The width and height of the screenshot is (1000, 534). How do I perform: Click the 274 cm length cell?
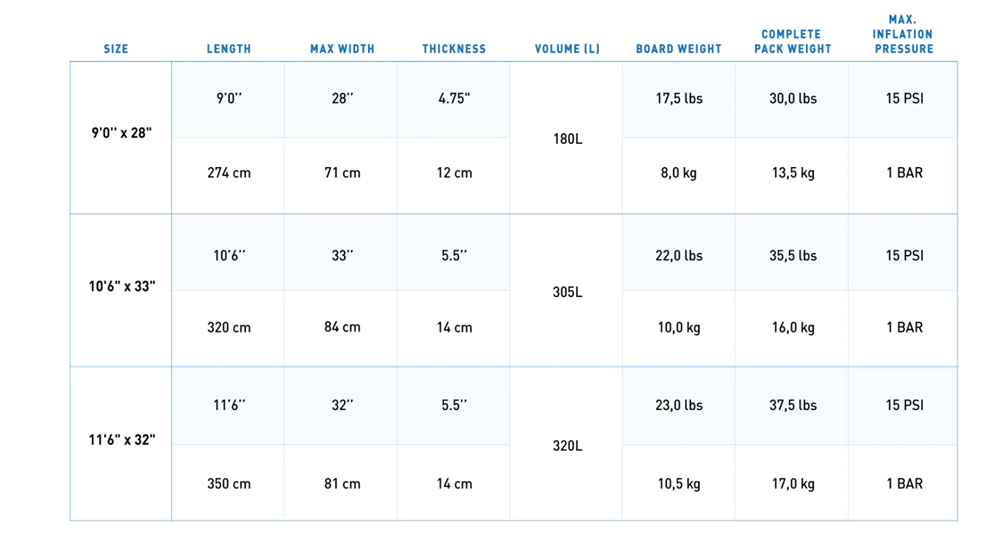tap(229, 173)
